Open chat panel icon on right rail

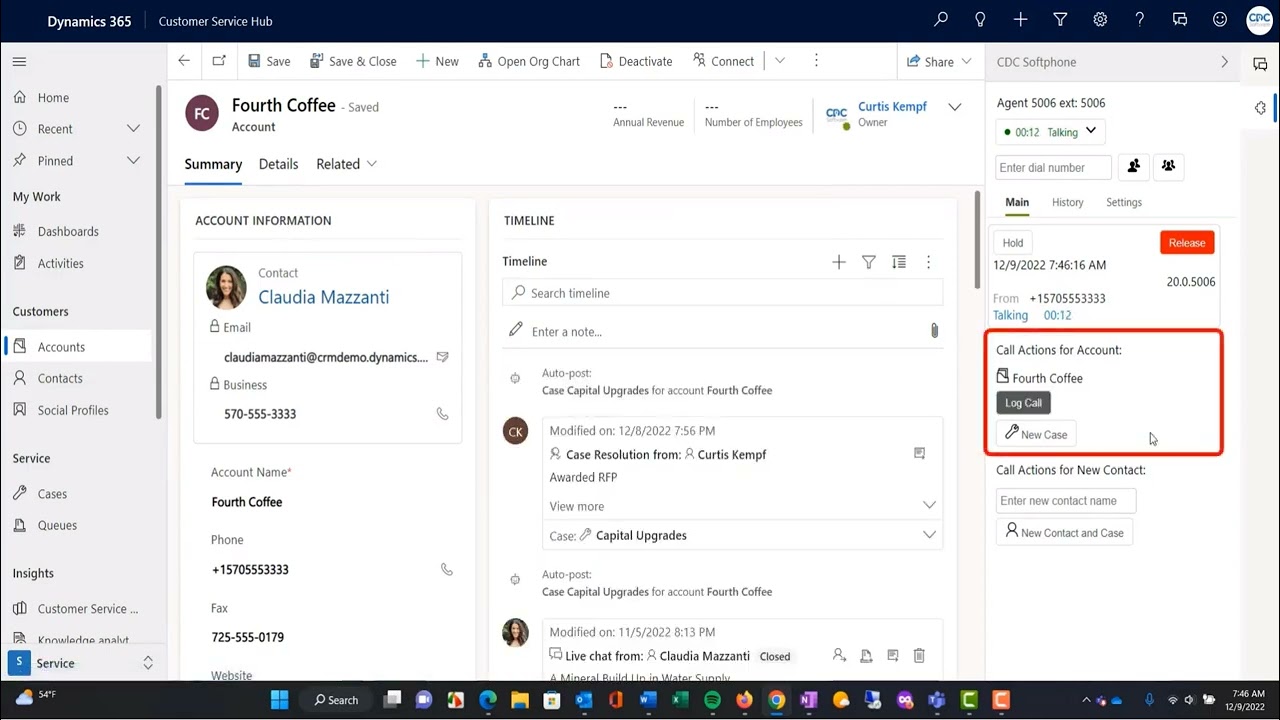(1260, 64)
